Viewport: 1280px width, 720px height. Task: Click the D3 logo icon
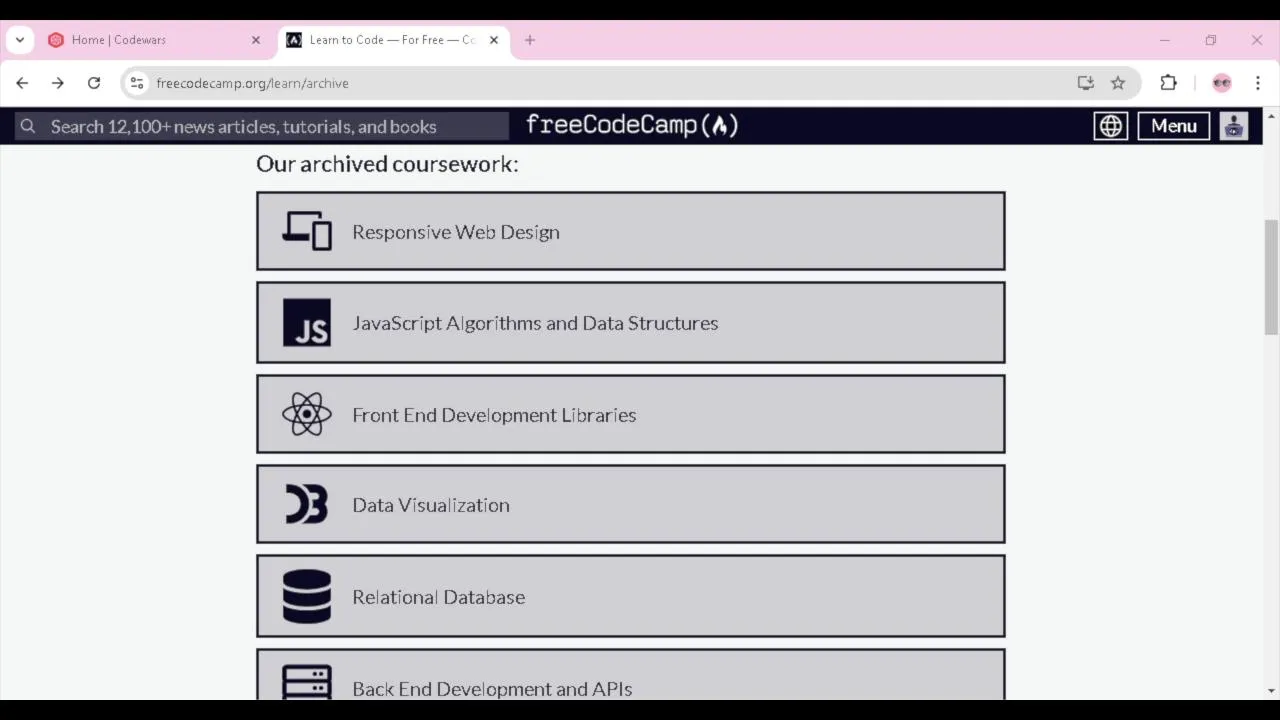coord(306,504)
